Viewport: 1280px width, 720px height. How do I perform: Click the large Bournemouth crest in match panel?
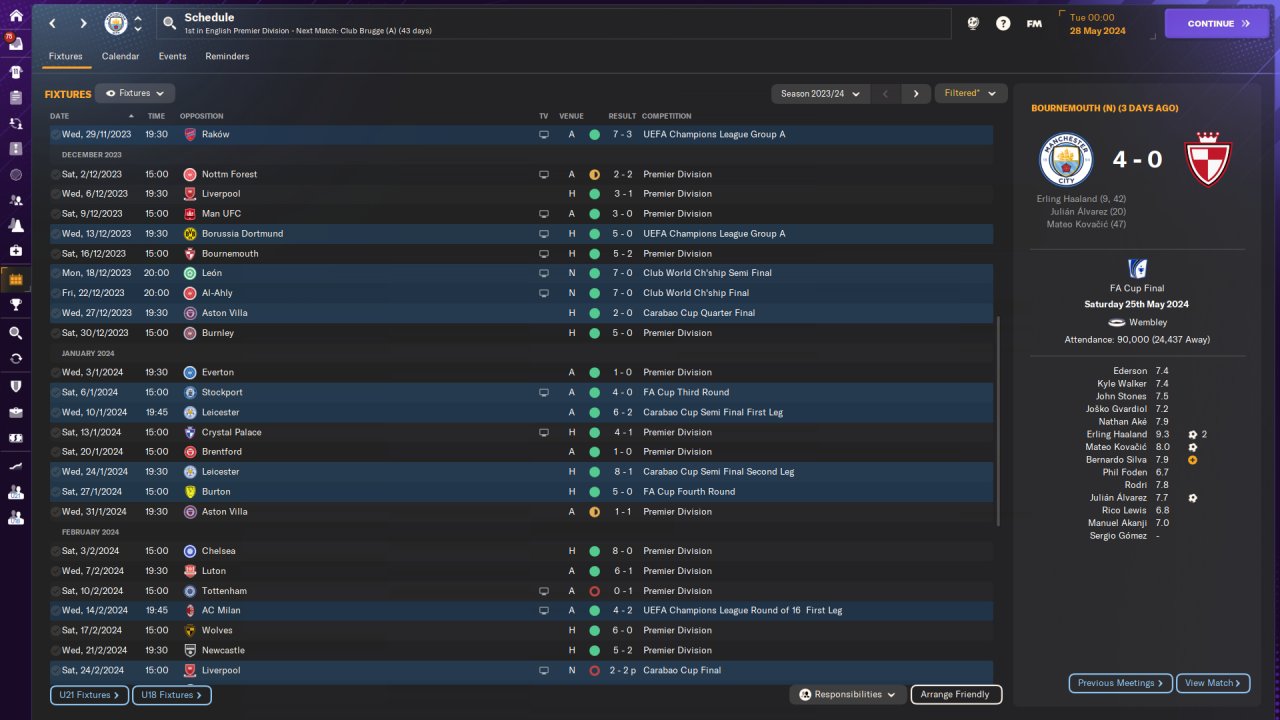pyautogui.click(x=1208, y=159)
